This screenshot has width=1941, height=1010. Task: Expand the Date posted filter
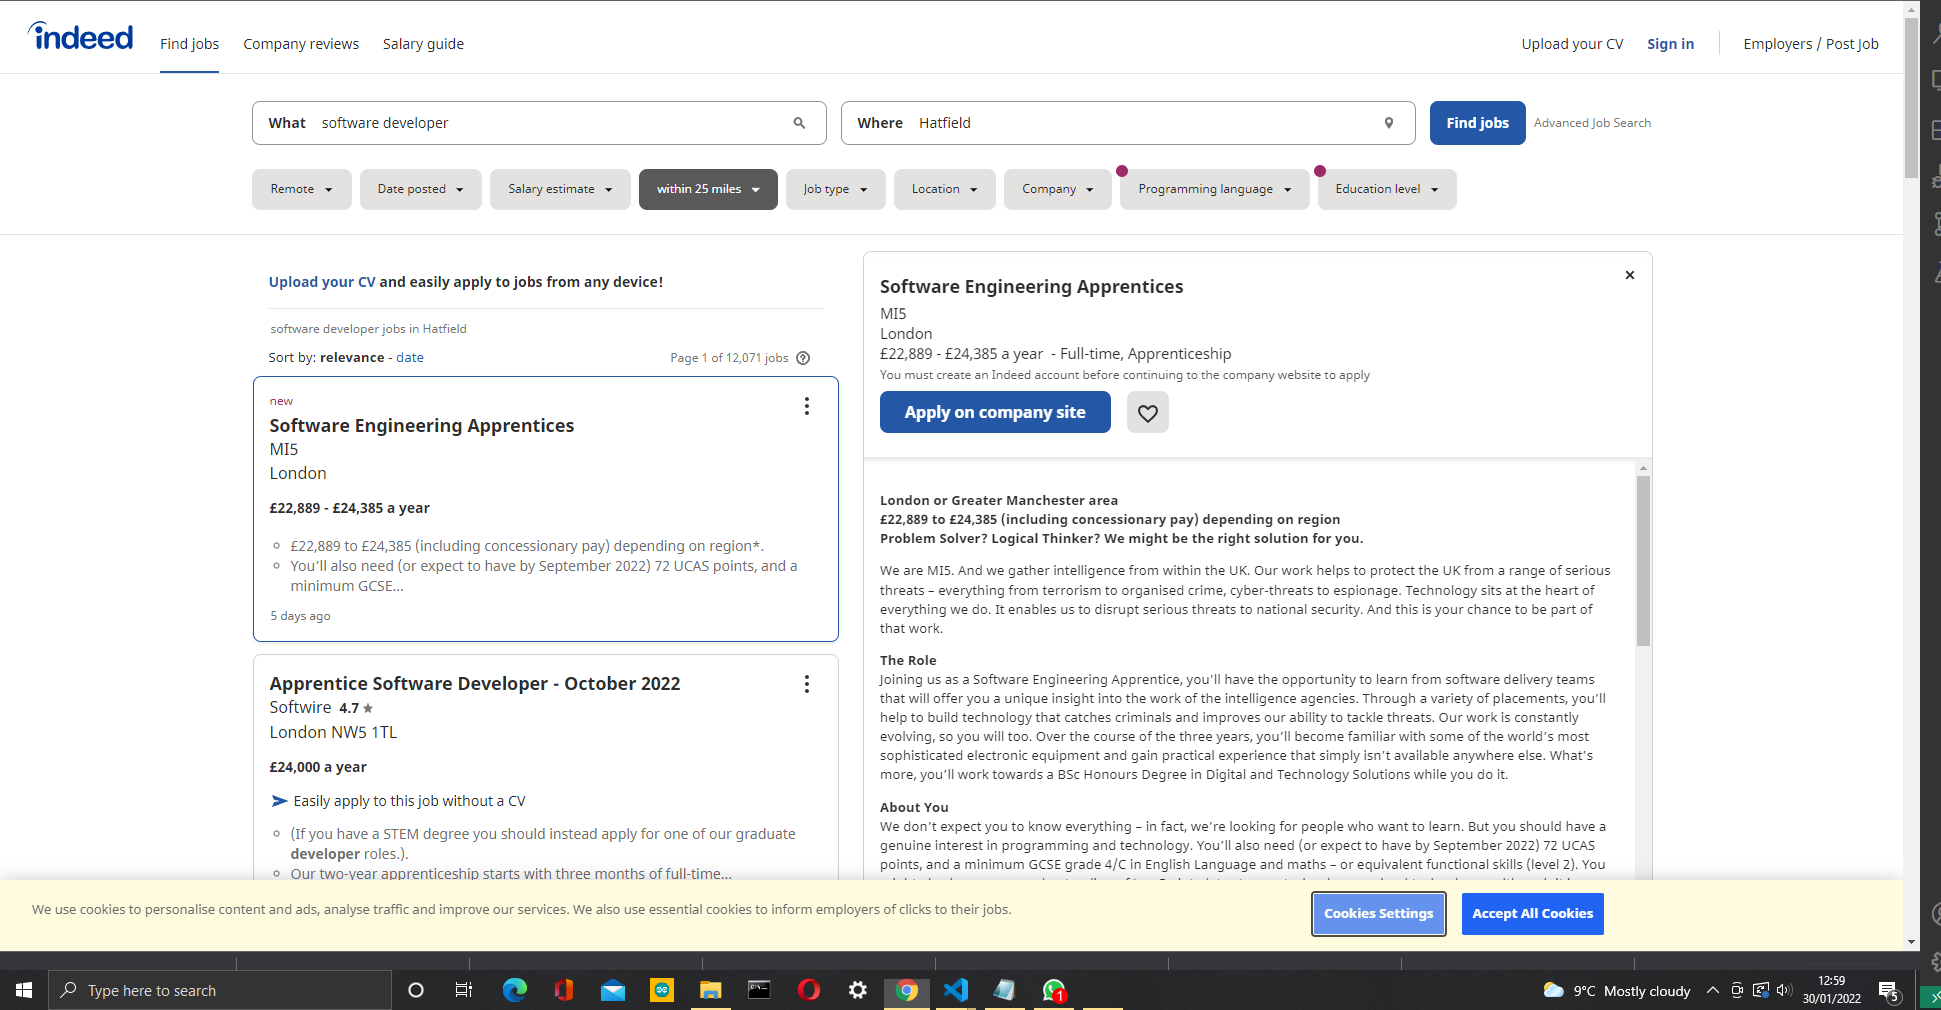pyautogui.click(x=420, y=189)
